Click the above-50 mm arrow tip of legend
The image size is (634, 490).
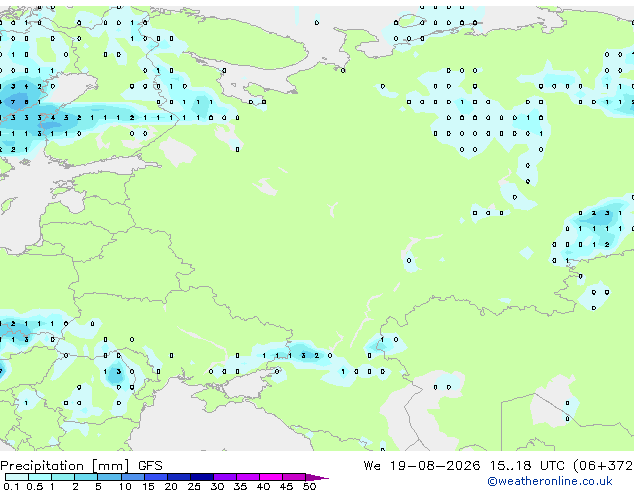tap(317, 477)
